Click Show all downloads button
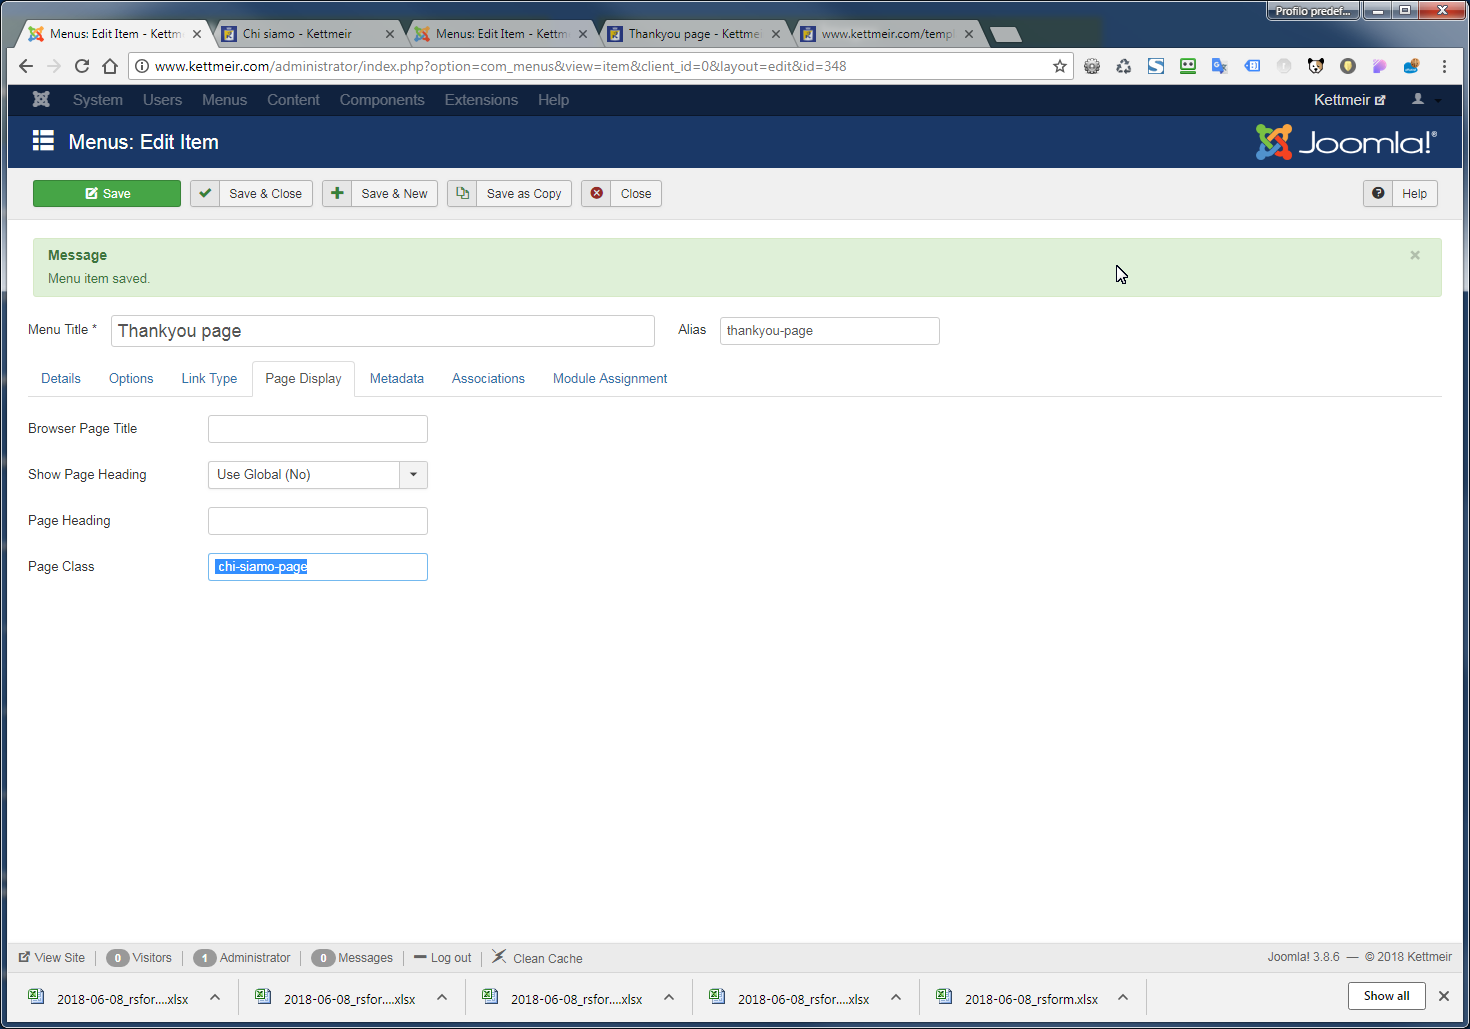The width and height of the screenshot is (1470, 1029). [x=1386, y=996]
